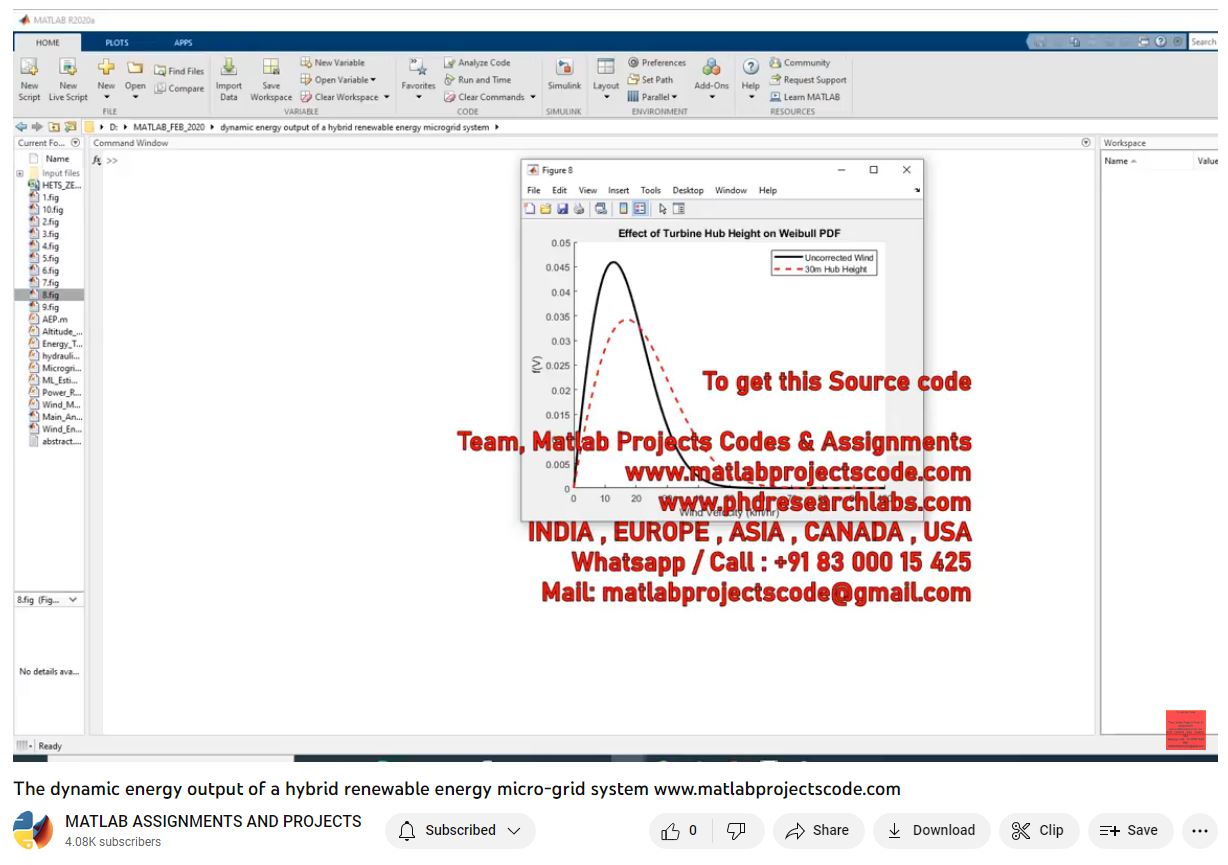Open the Add-Ons menu
Viewport: 1228px width, 865px height.
711,79
